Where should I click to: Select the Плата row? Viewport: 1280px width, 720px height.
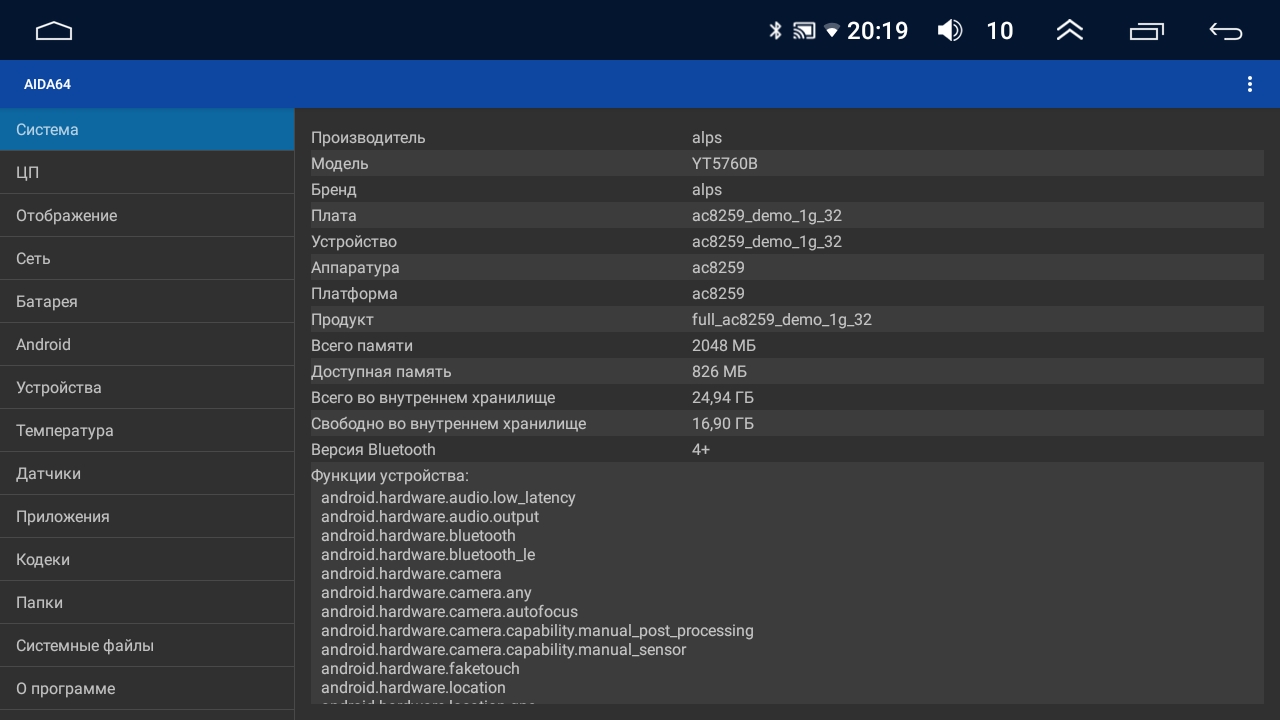click(787, 215)
